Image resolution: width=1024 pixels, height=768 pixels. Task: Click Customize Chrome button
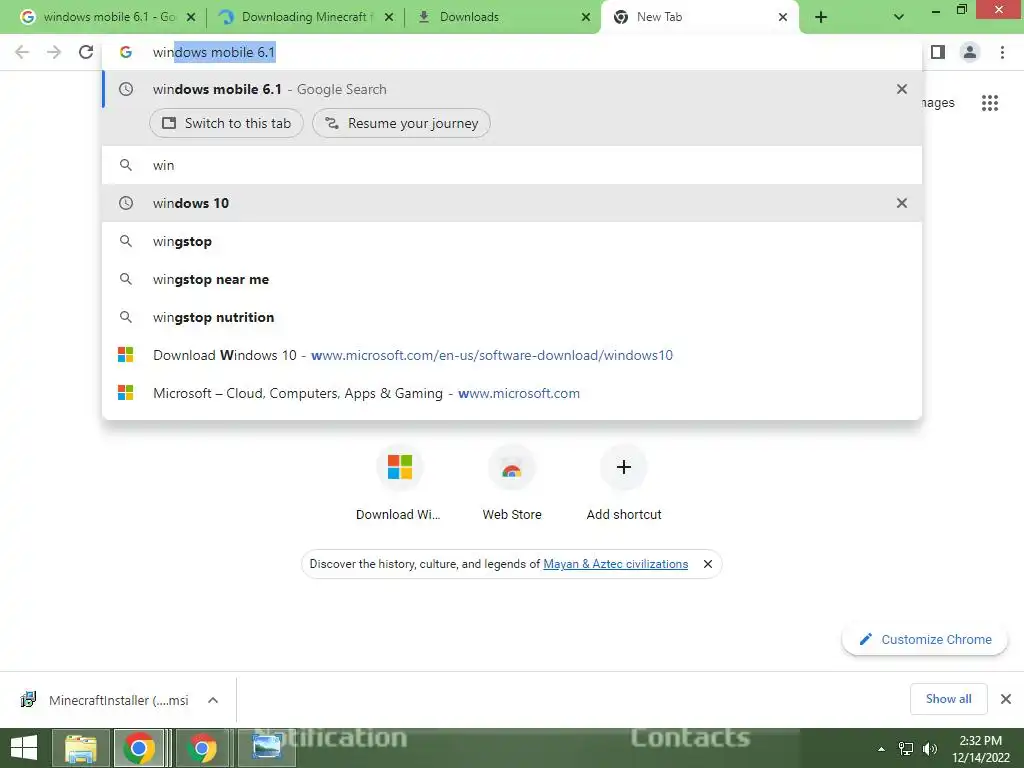(925, 639)
